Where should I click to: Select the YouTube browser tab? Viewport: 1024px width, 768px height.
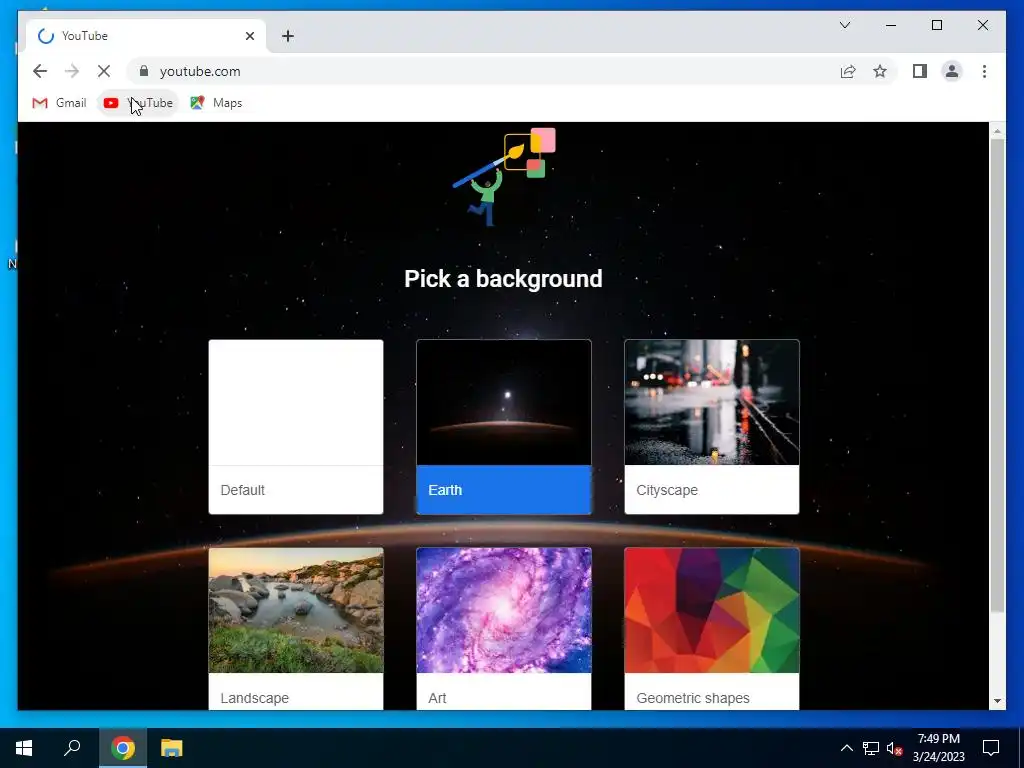pos(146,36)
